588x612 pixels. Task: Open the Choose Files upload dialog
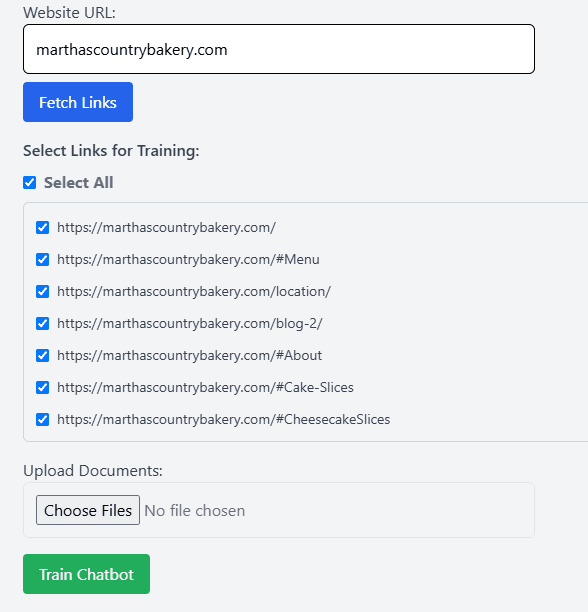[x=88, y=510]
